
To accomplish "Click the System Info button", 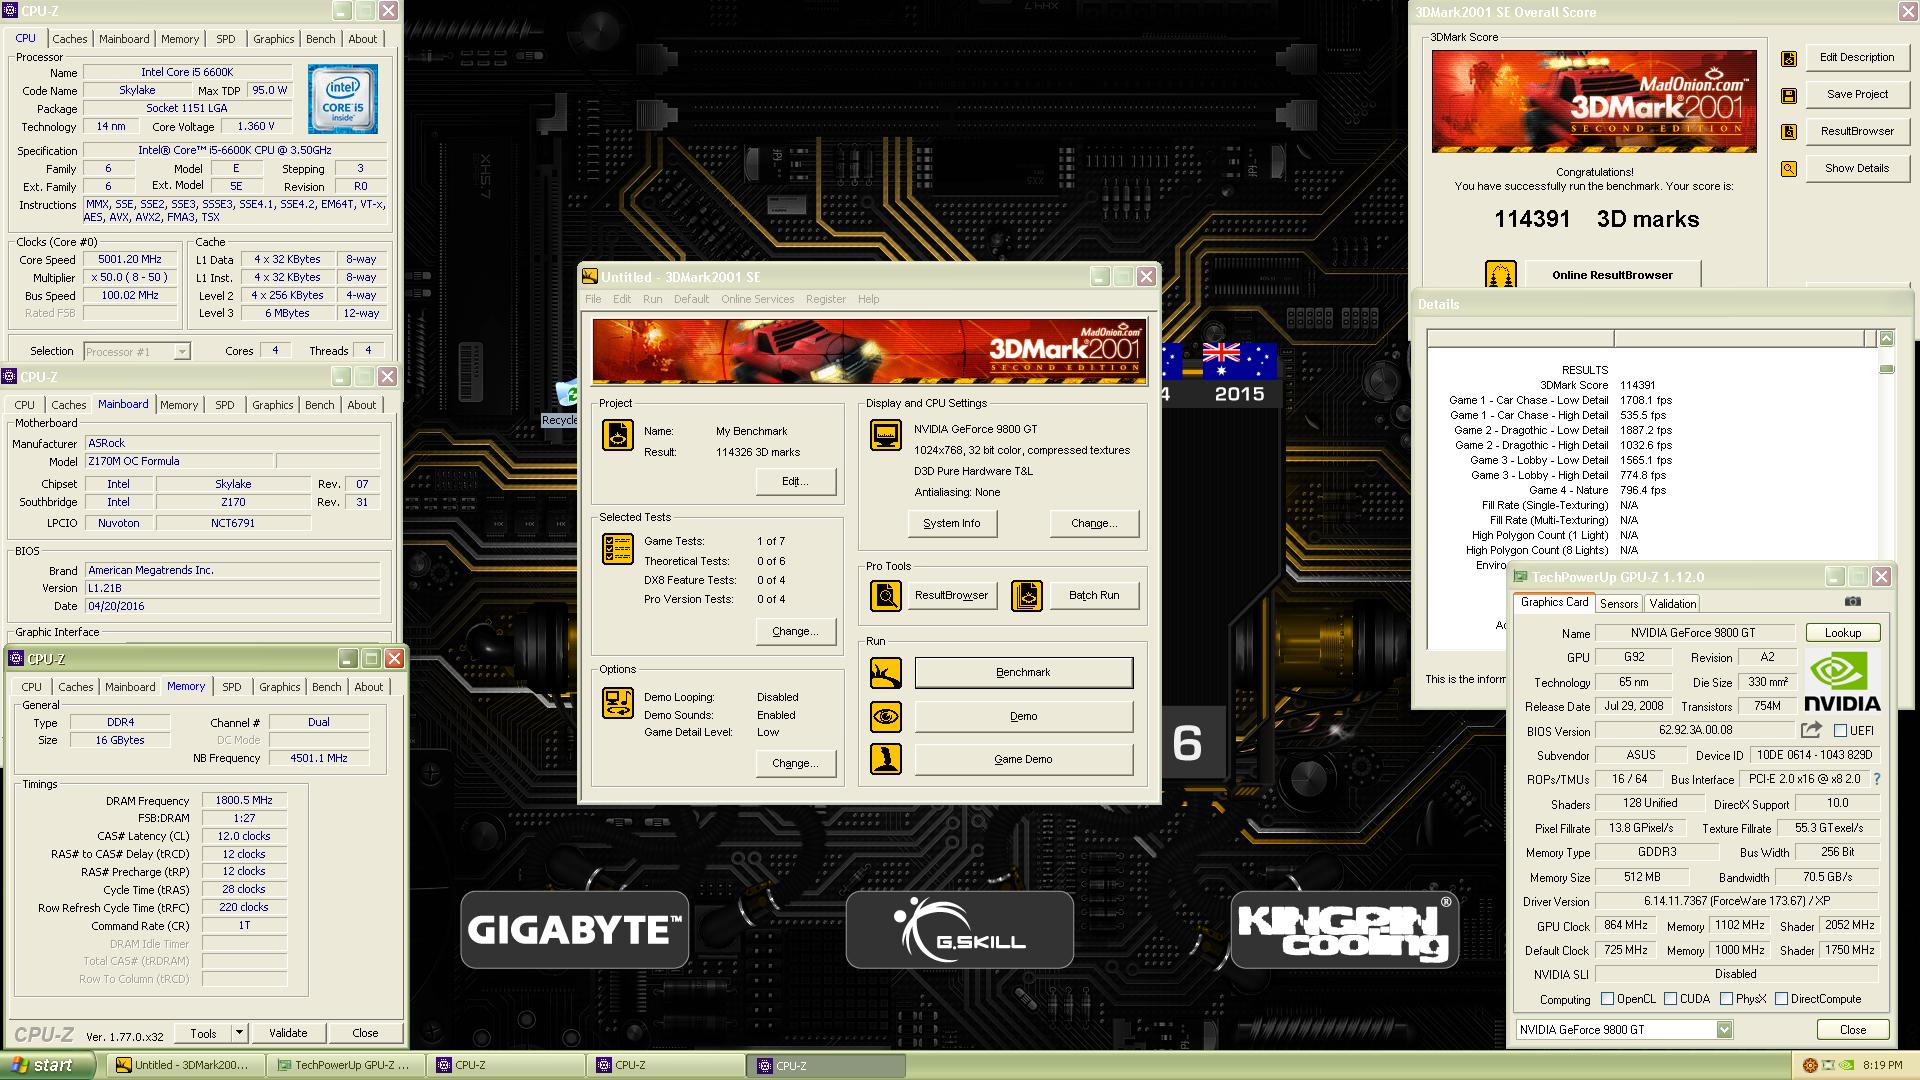I will (951, 523).
